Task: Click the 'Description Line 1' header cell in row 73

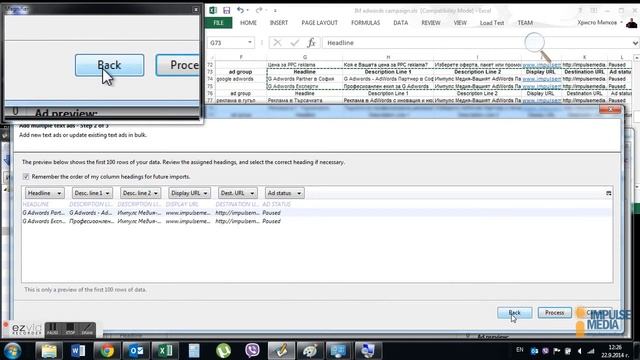Action: pyautogui.click(x=388, y=72)
